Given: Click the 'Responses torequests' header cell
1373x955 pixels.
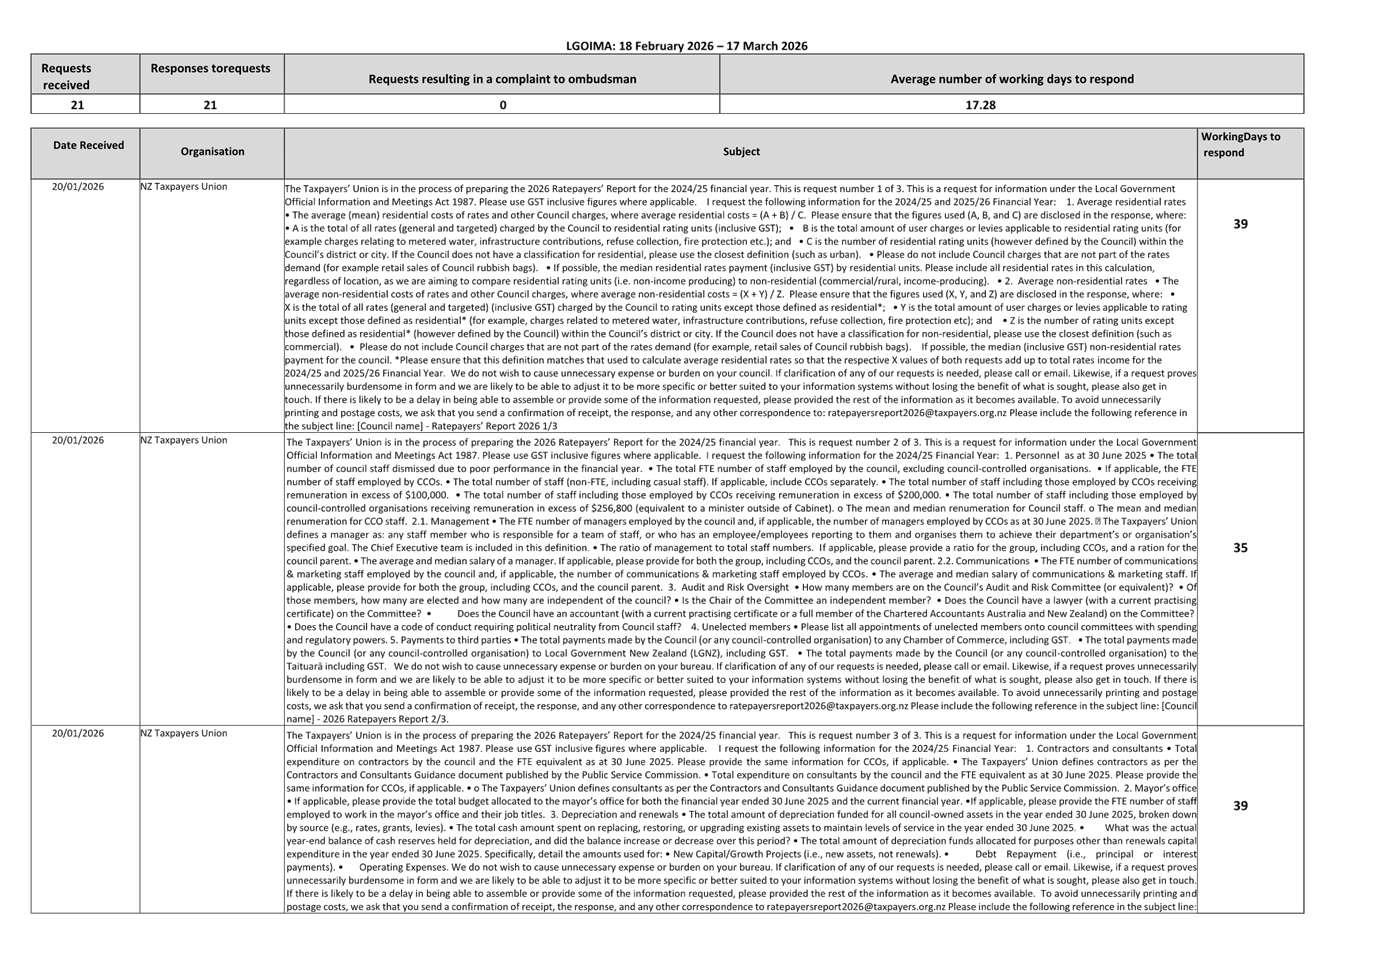Looking at the screenshot, I should [212, 75].
